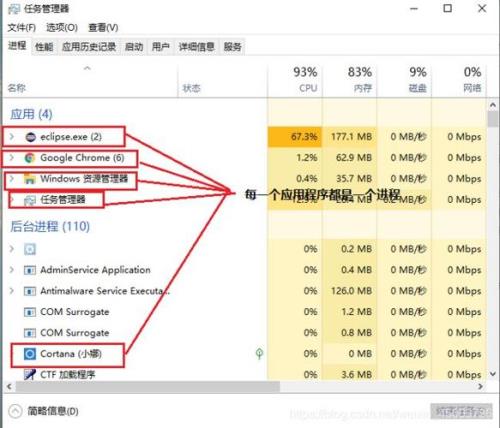Click the unnamed background process icon
This screenshot has height=428, width=500.
coord(30,249)
